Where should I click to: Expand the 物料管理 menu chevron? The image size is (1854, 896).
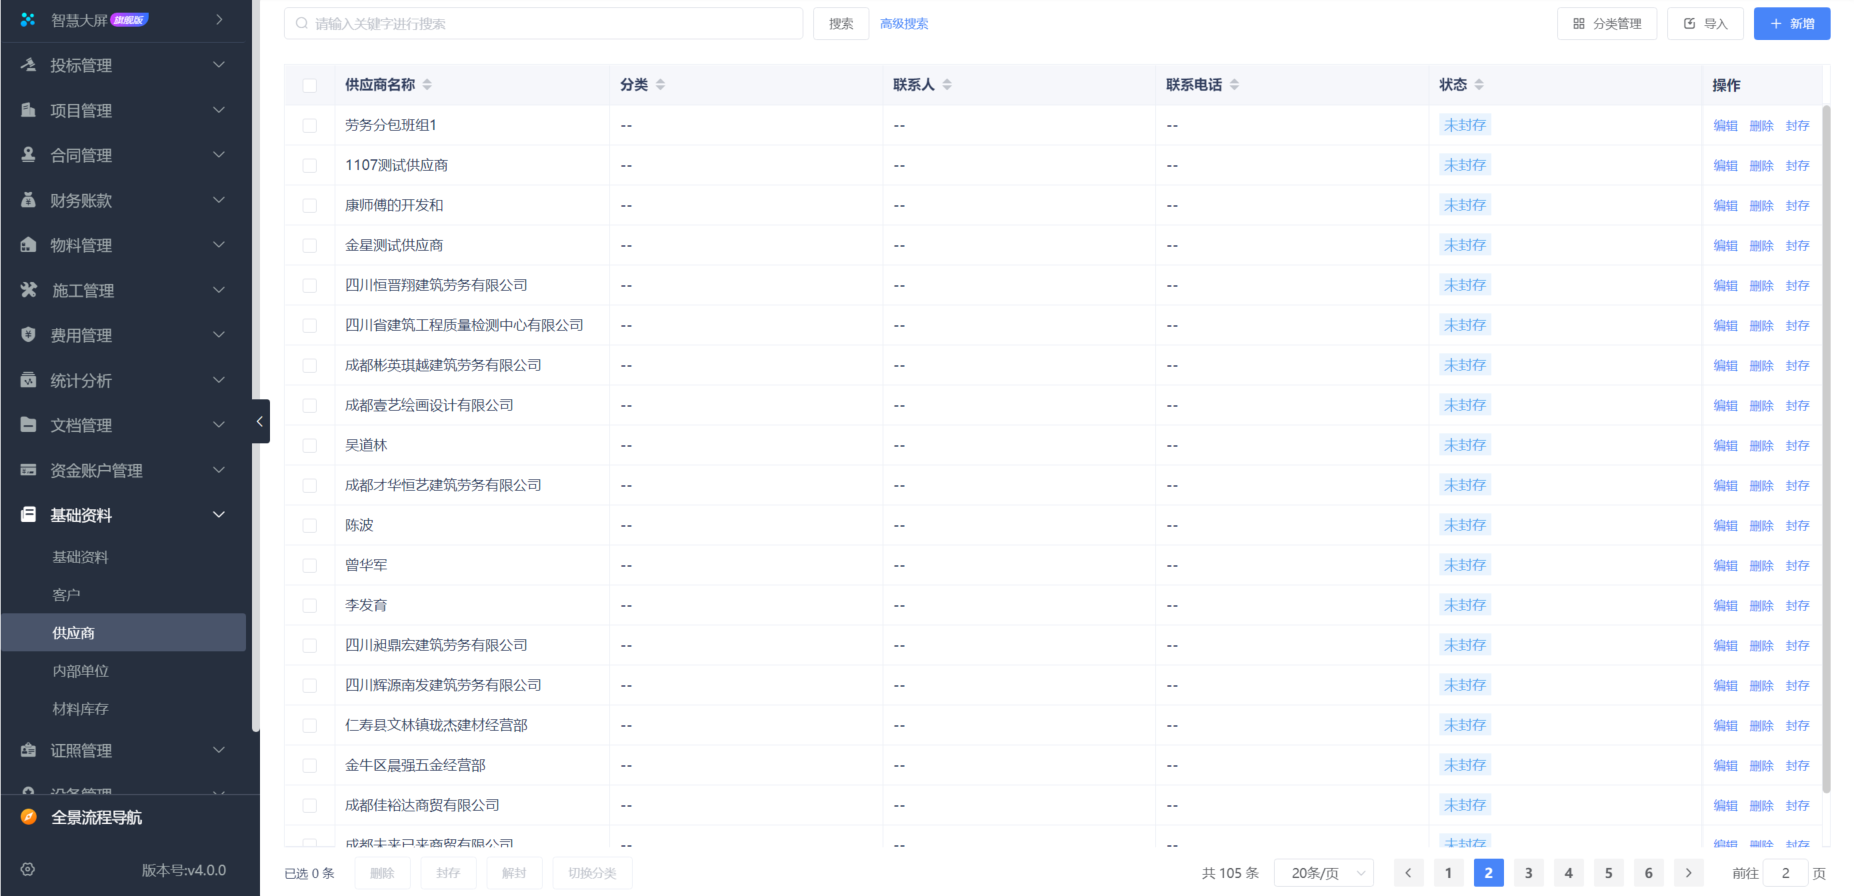219,245
